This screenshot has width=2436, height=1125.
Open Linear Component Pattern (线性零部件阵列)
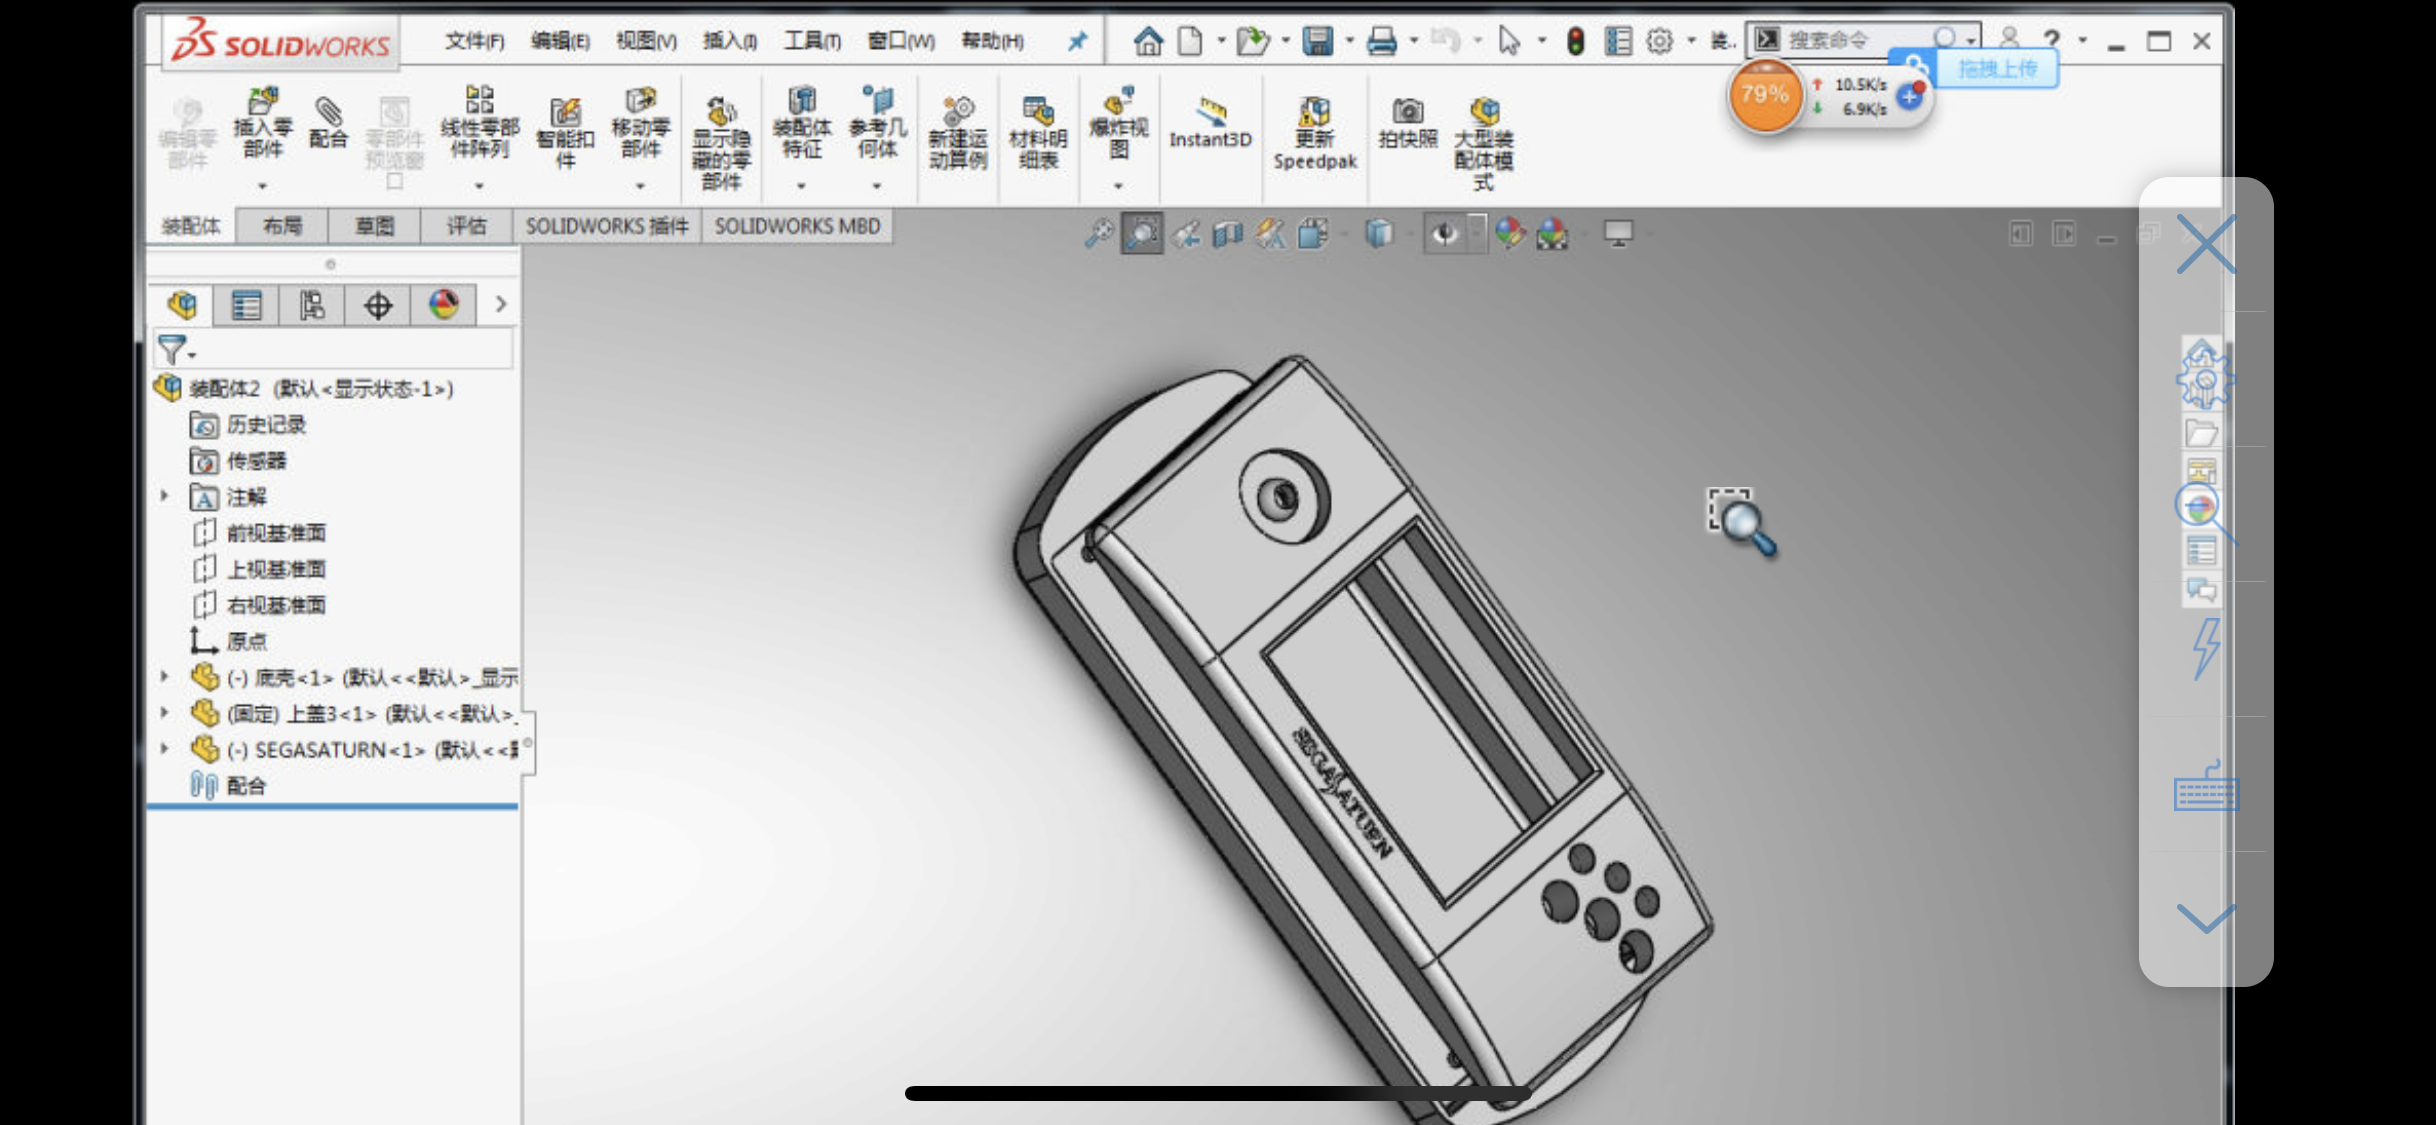479,123
